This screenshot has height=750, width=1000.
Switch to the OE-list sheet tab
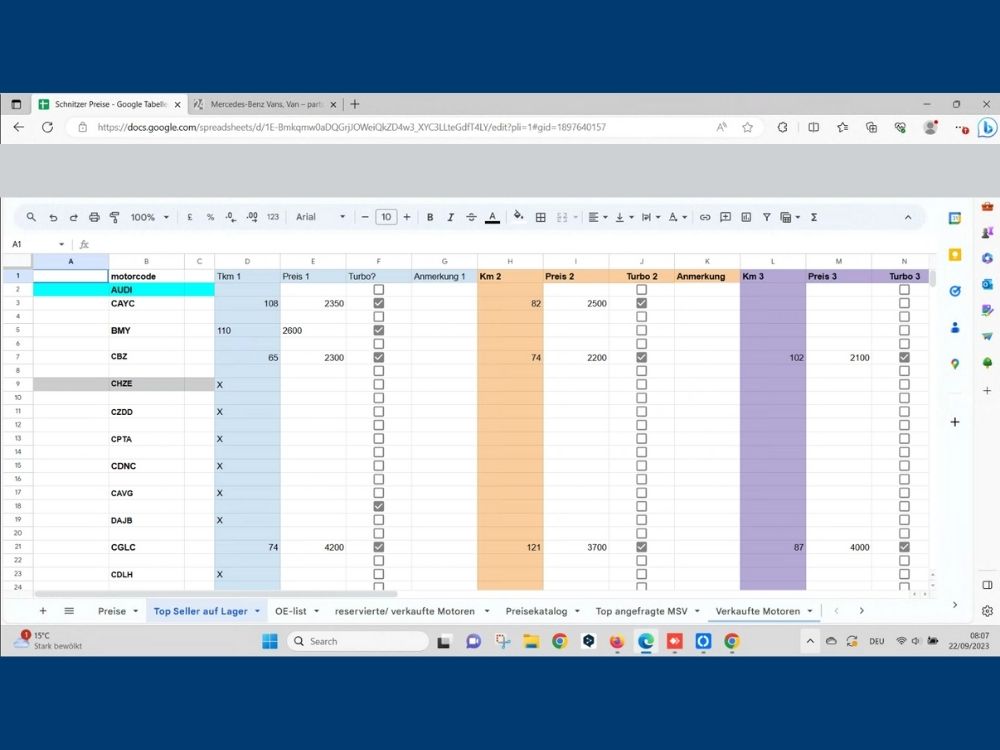point(291,611)
